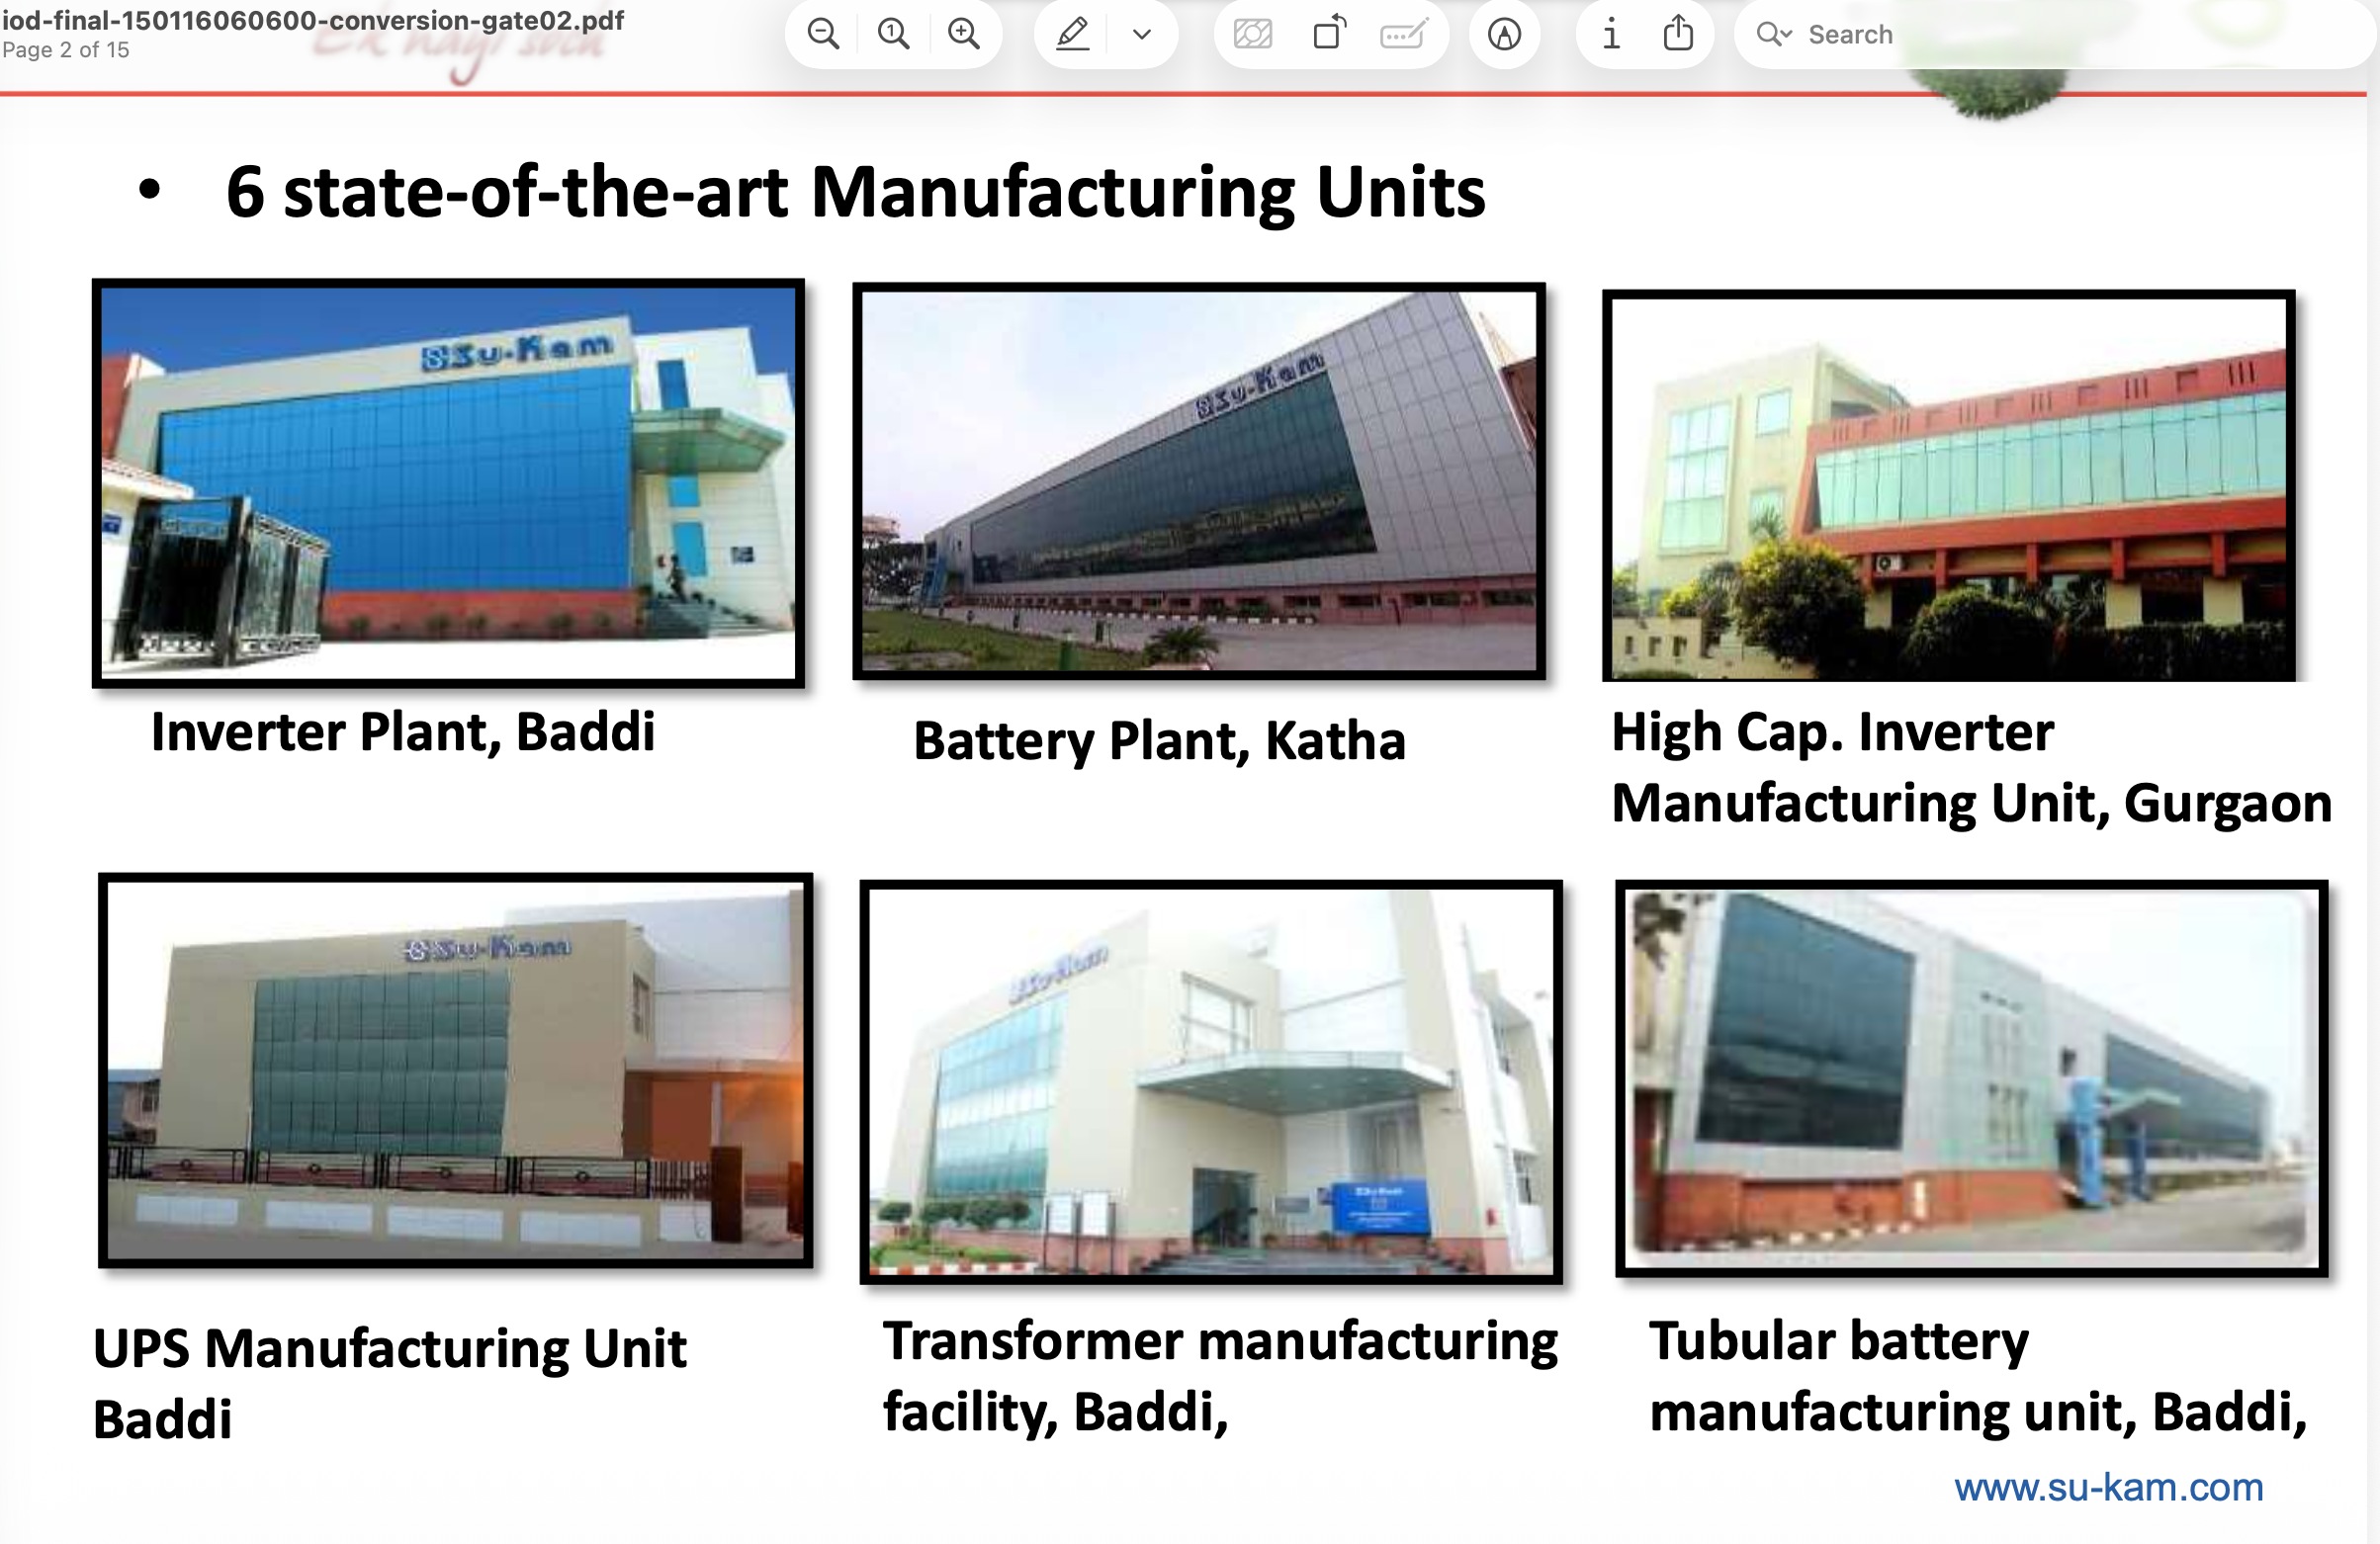Click the PDF file name title
The width and height of the screenshot is (2380, 1544).
tap(313, 20)
